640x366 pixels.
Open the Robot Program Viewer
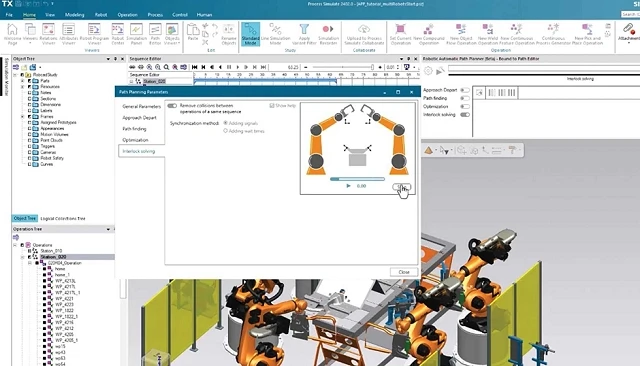tap(94, 34)
